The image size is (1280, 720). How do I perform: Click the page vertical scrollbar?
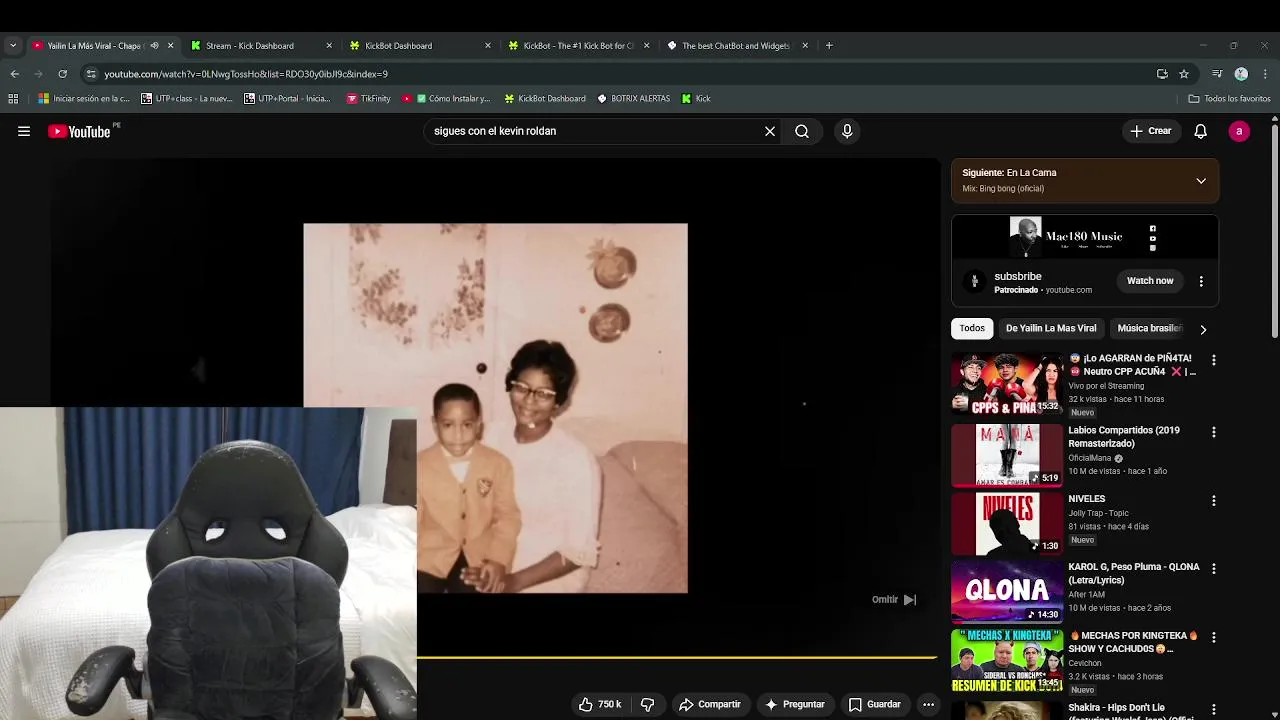1275,230
